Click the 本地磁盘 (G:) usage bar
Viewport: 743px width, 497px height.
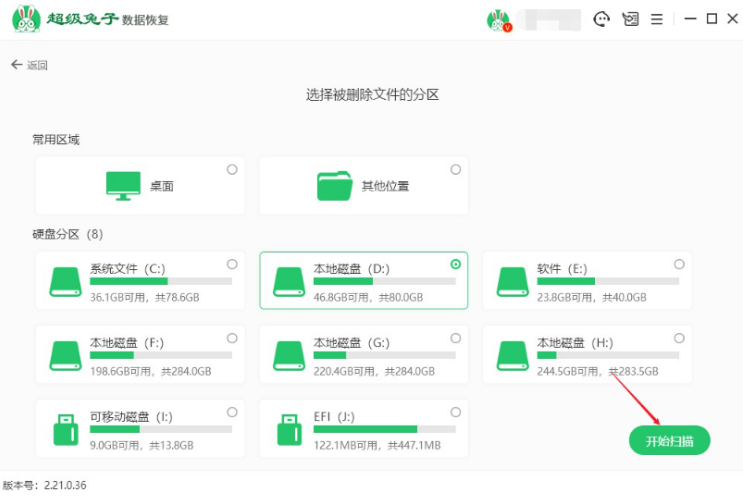point(384,355)
